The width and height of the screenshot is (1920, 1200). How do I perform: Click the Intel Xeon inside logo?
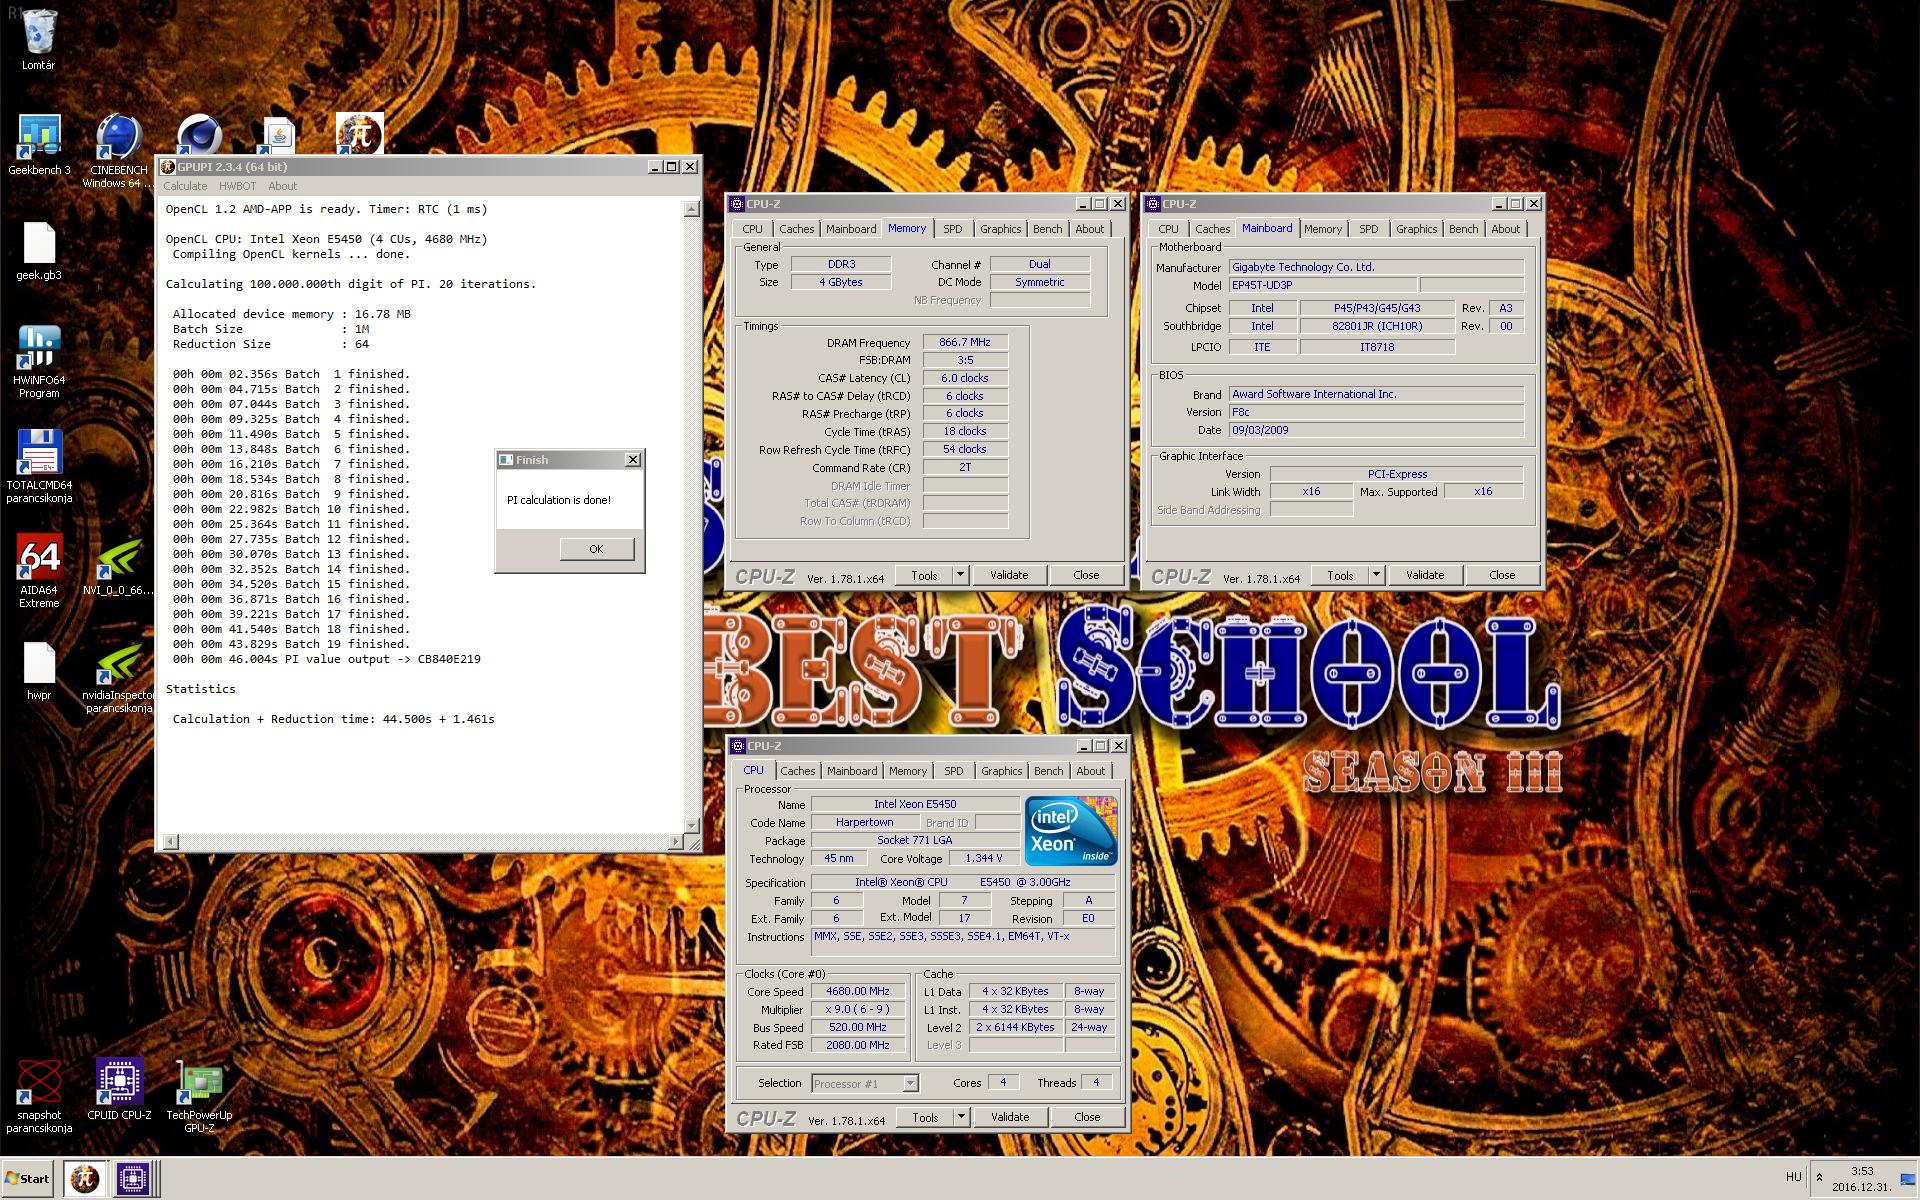point(1070,831)
